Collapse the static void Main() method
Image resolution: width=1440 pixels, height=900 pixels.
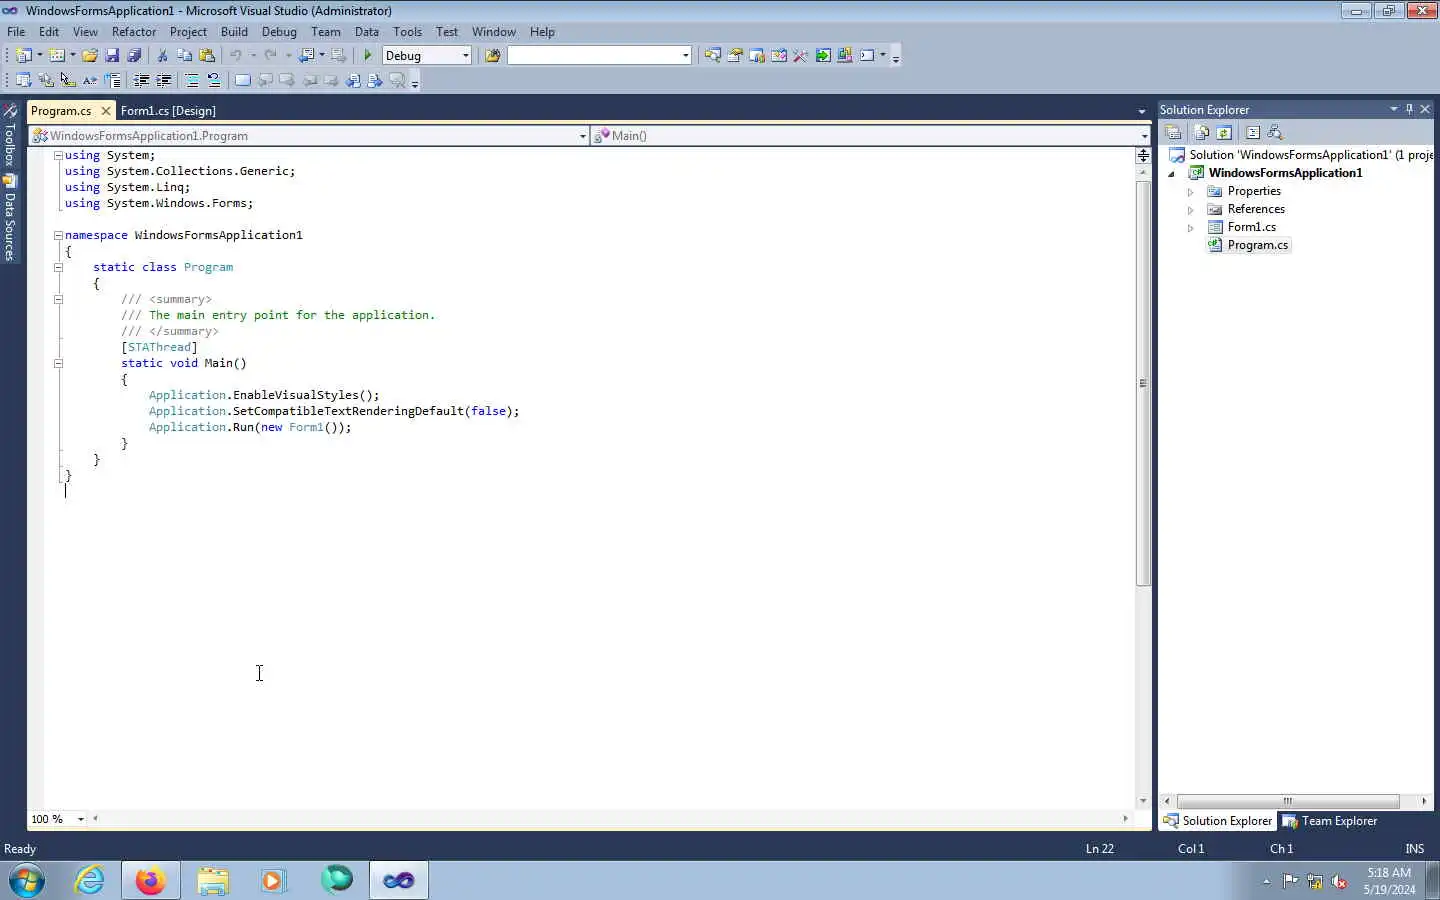[58, 363]
